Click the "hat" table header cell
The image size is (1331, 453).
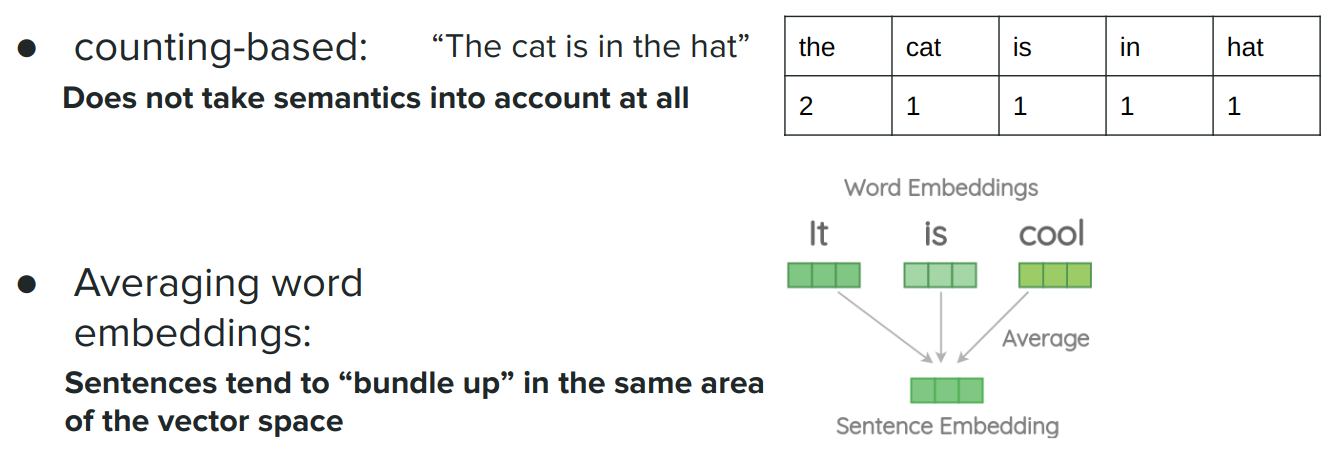coord(1266,47)
